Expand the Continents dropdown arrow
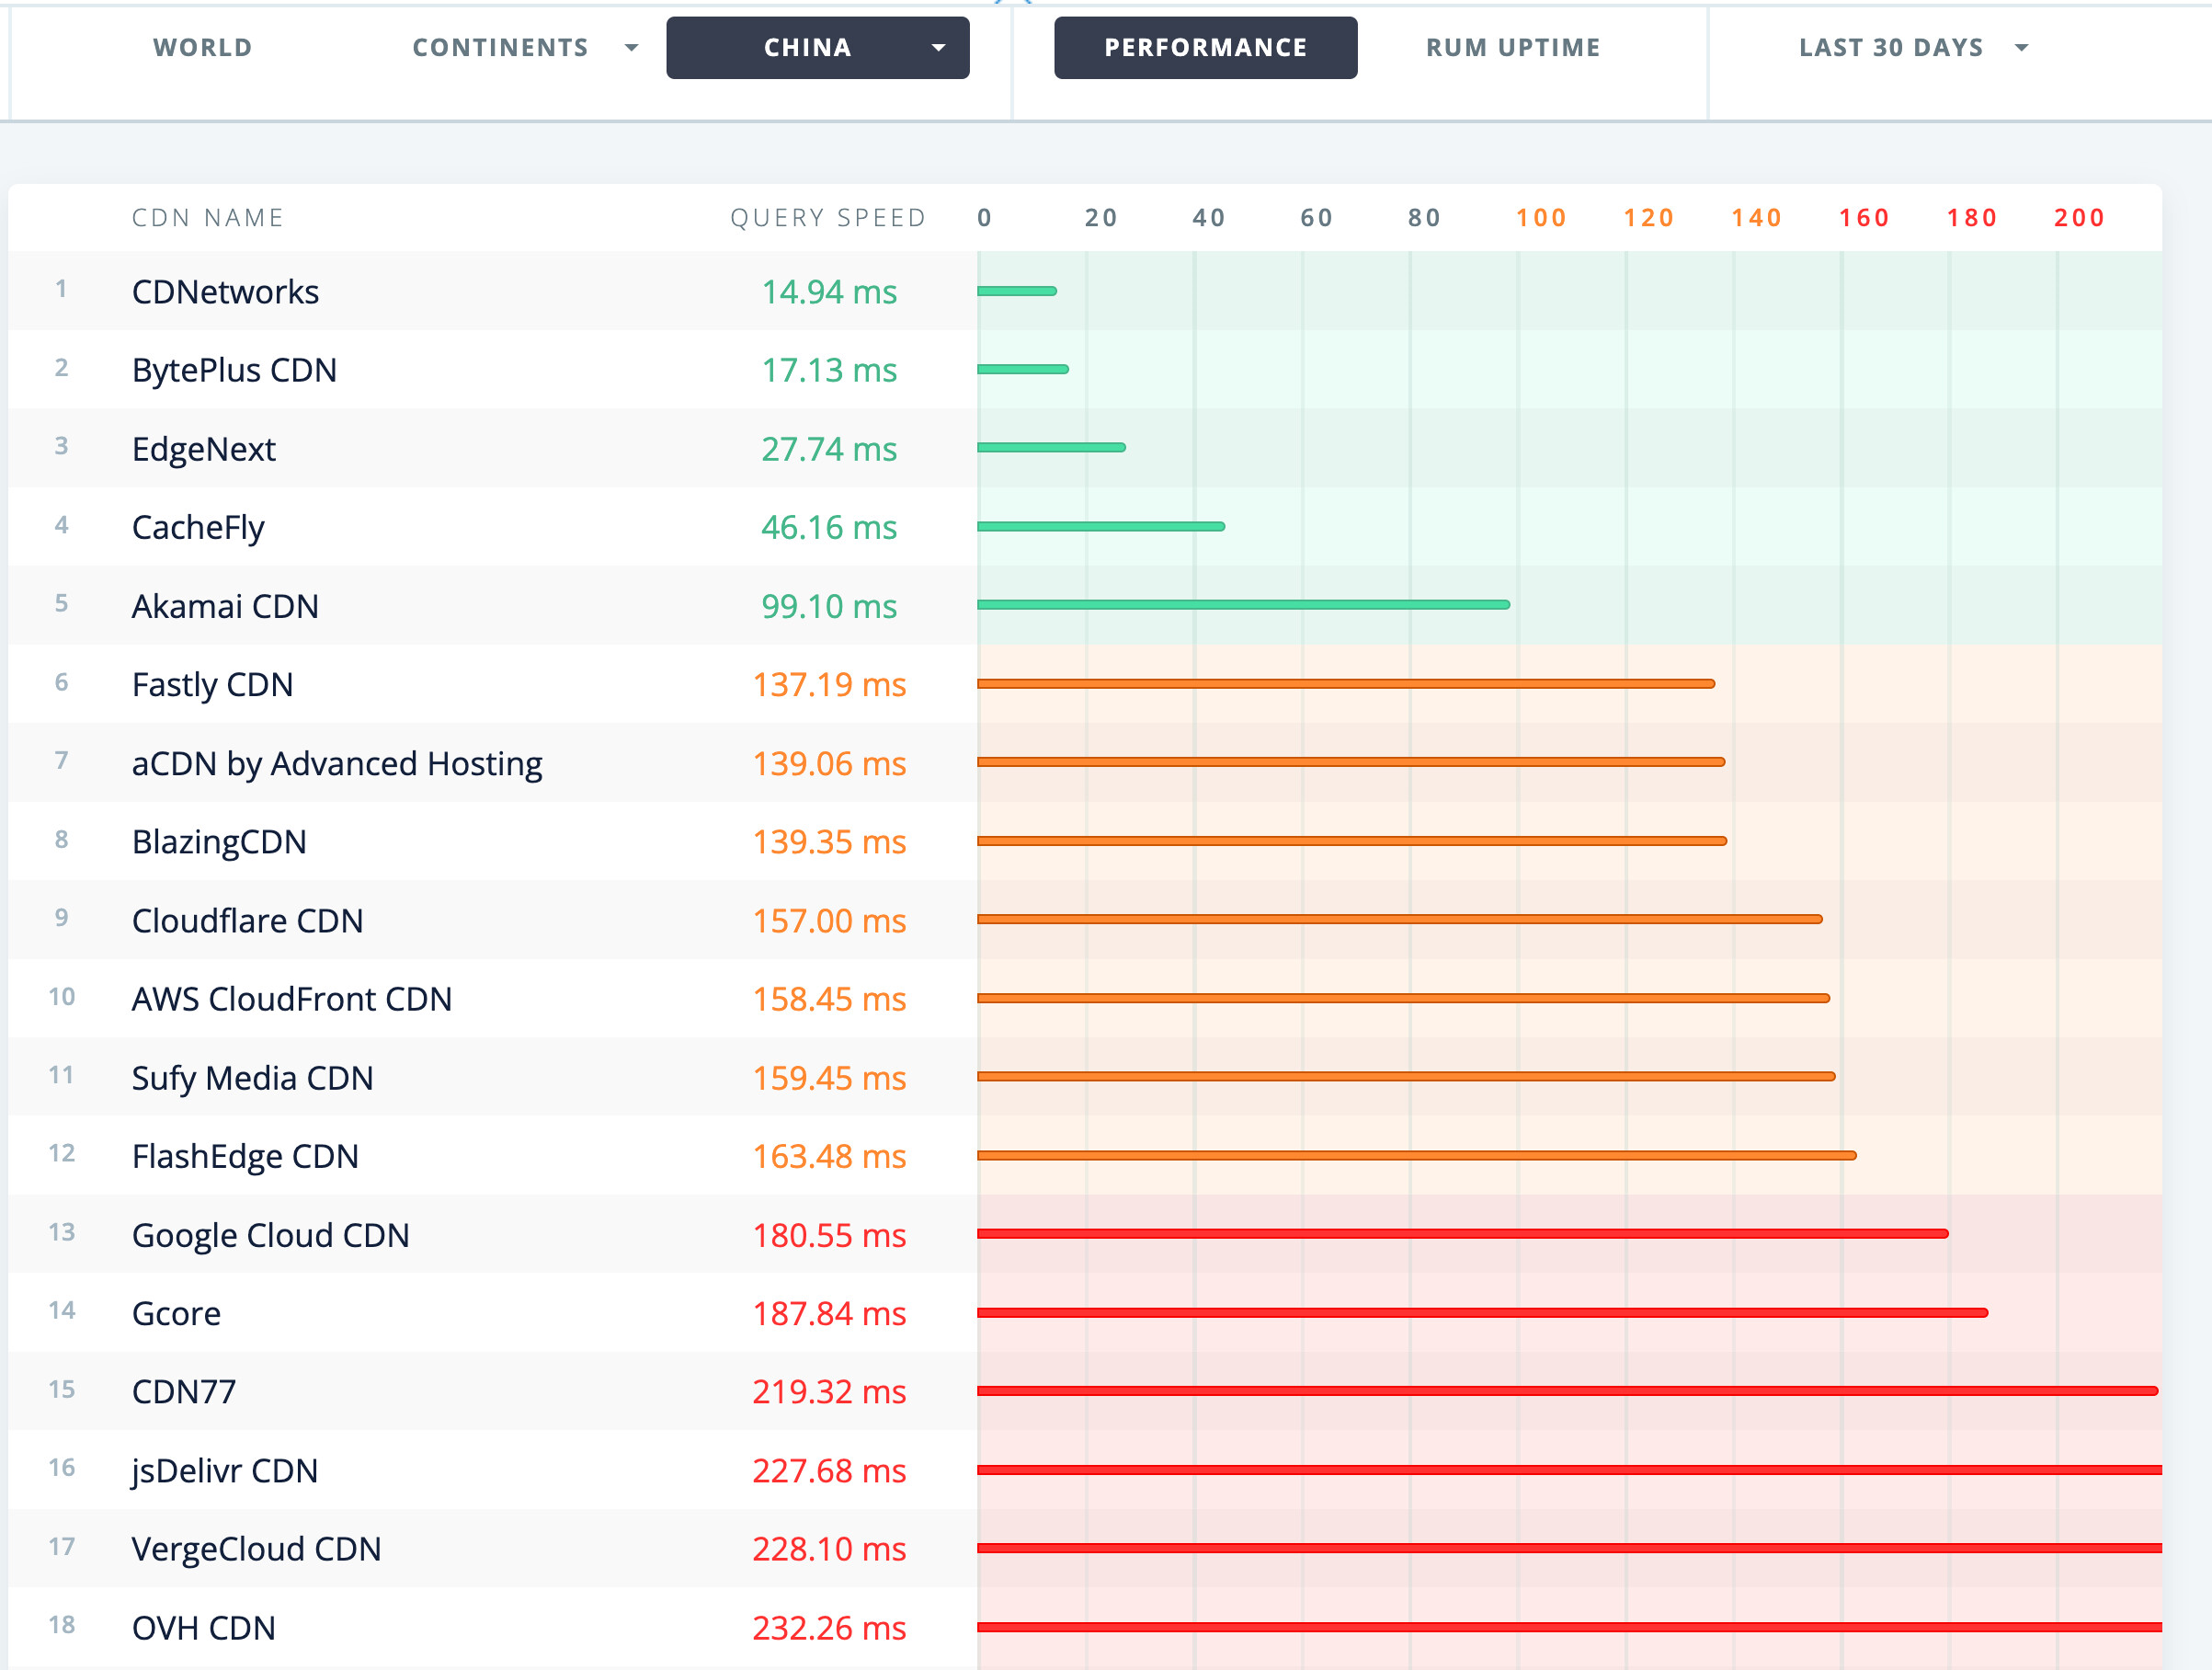Image resolution: width=2212 pixels, height=1670 pixels. point(631,48)
